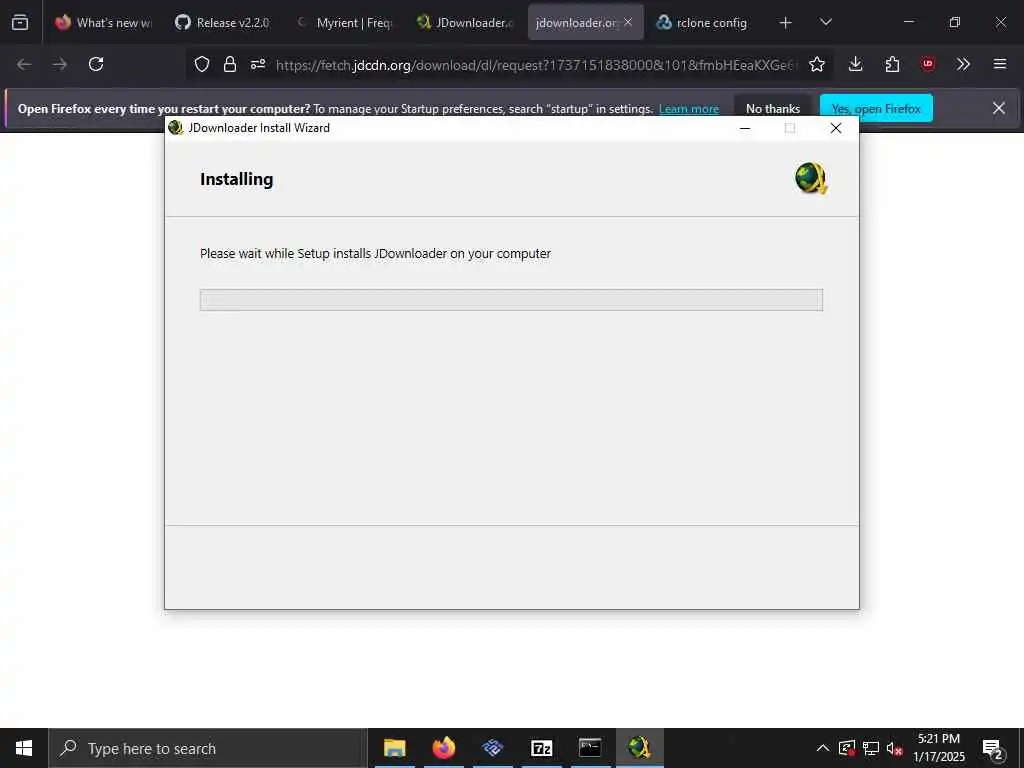Open a new browser tab
The height and width of the screenshot is (768, 1024).
pyautogui.click(x=786, y=23)
